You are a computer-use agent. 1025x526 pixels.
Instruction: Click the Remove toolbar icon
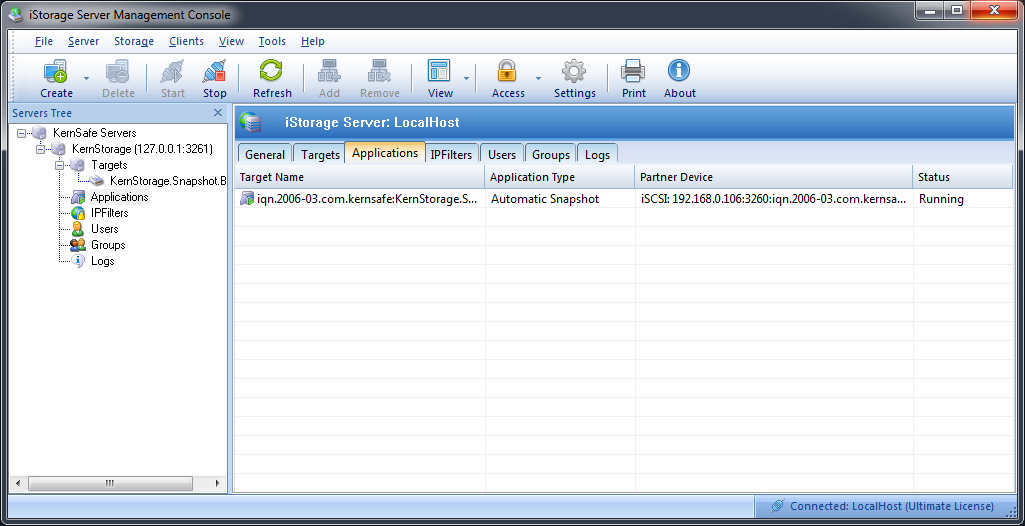tap(379, 71)
